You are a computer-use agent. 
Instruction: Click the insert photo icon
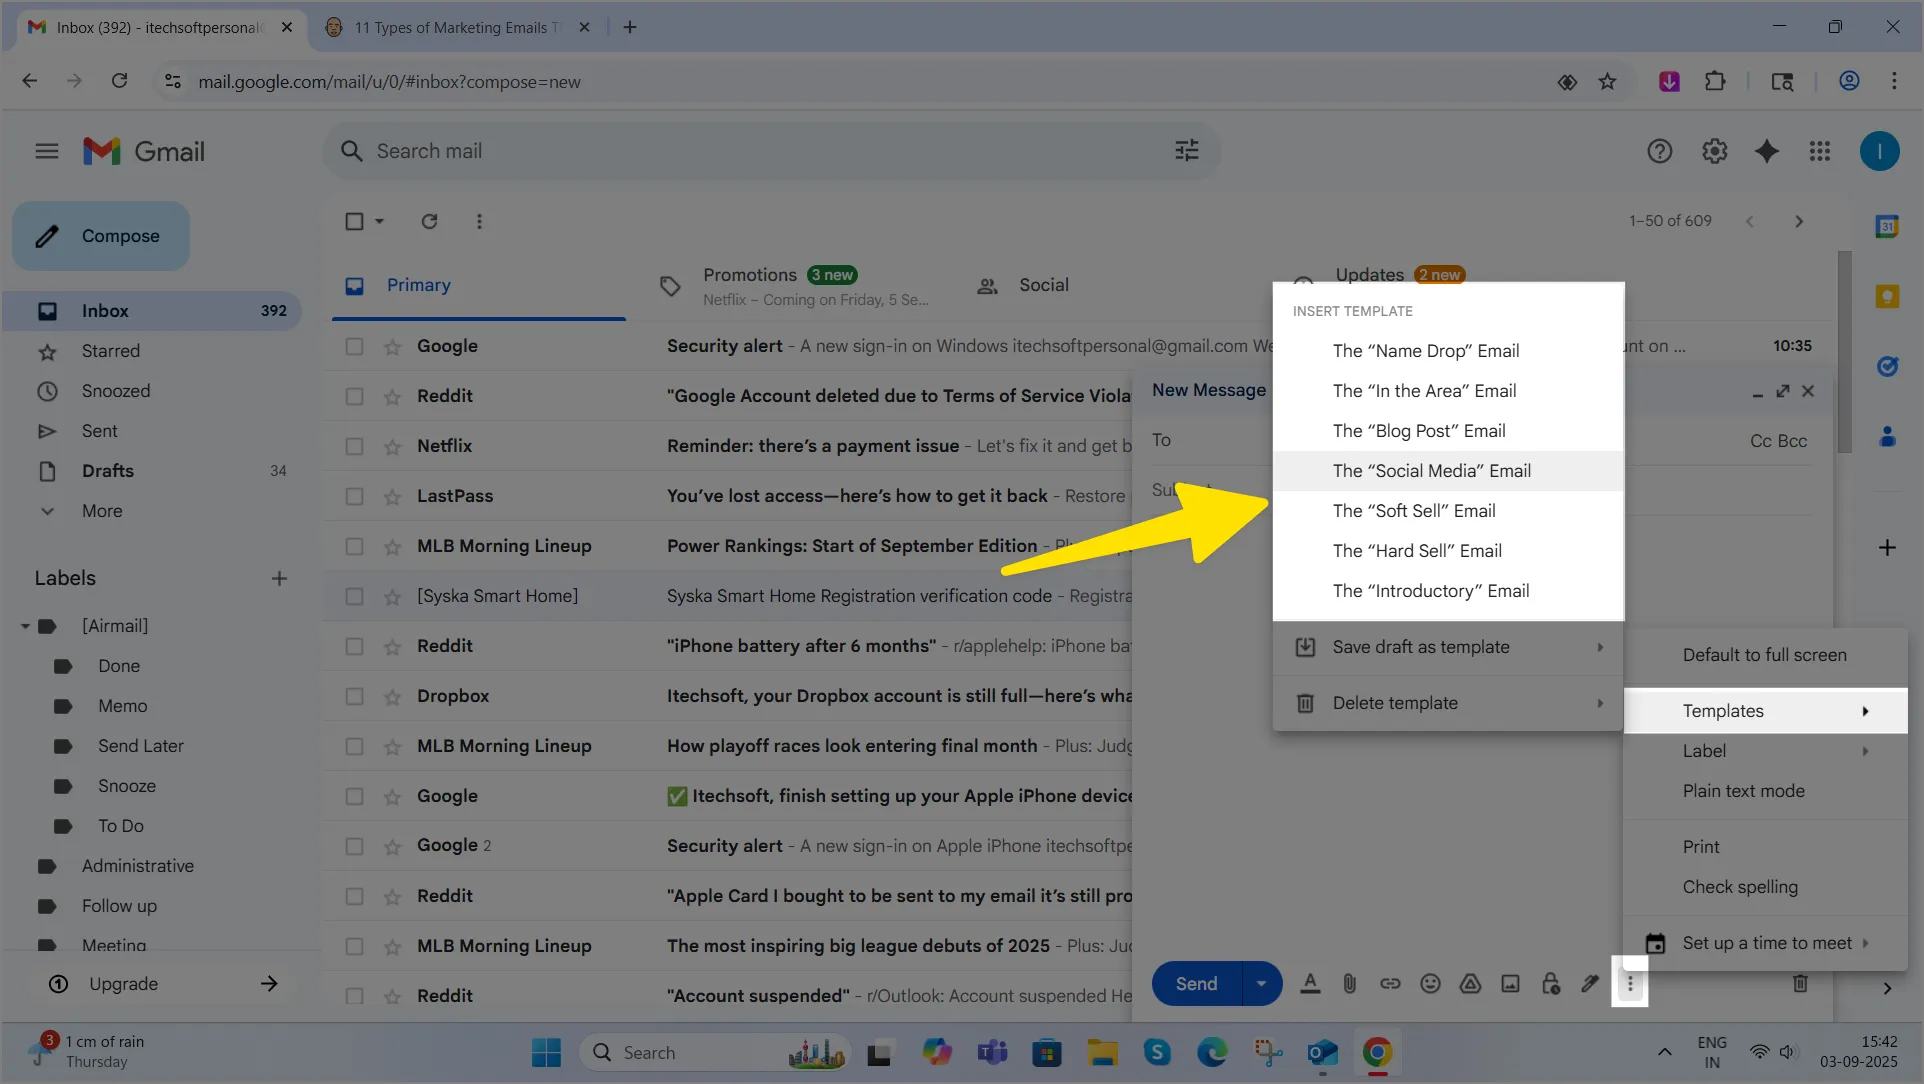[1510, 984]
